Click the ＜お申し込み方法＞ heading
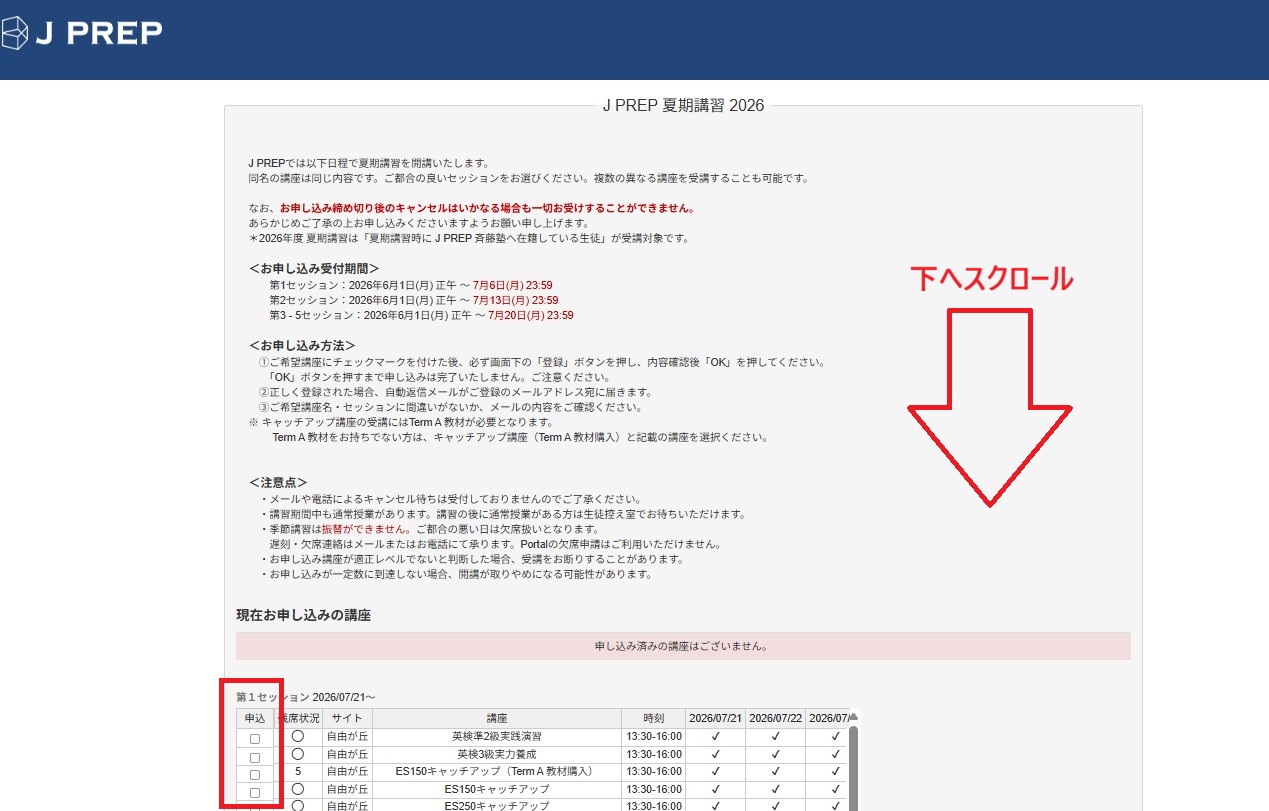The height and width of the screenshot is (811, 1269). (302, 346)
